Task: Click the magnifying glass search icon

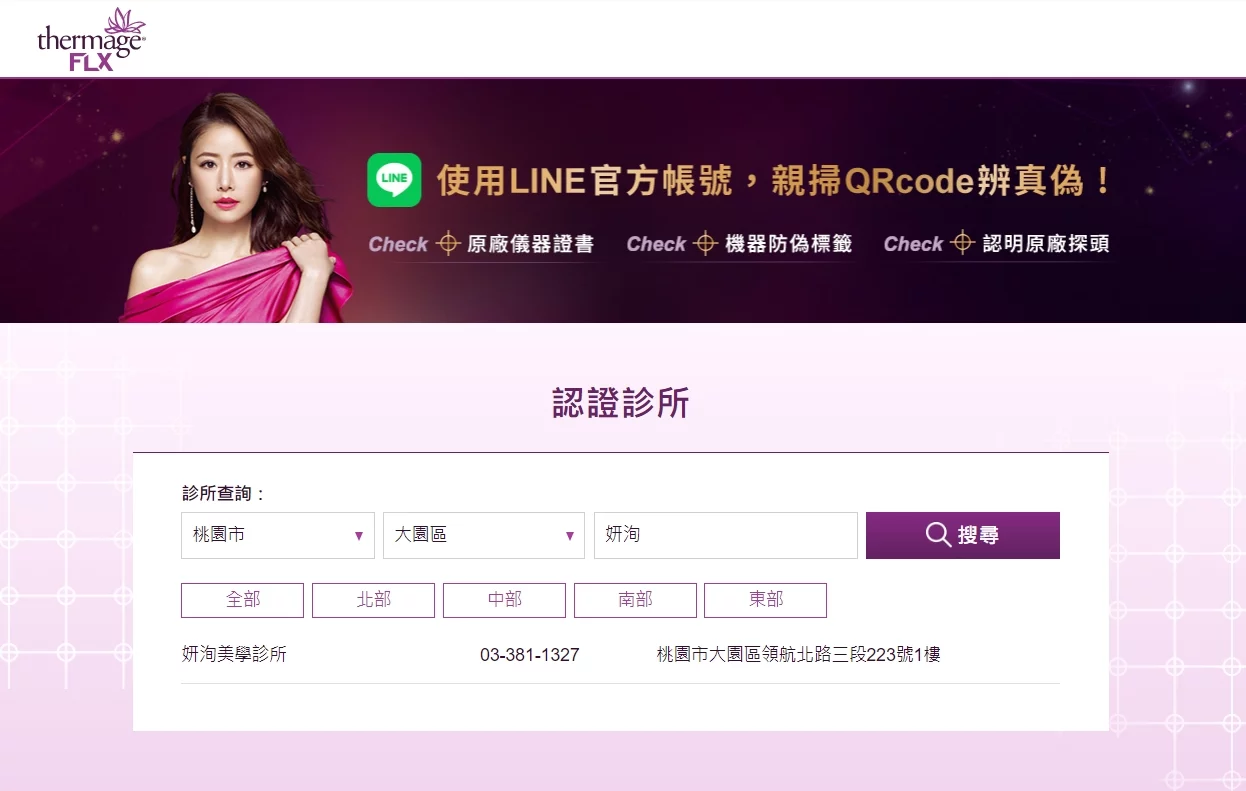Action: click(x=938, y=535)
